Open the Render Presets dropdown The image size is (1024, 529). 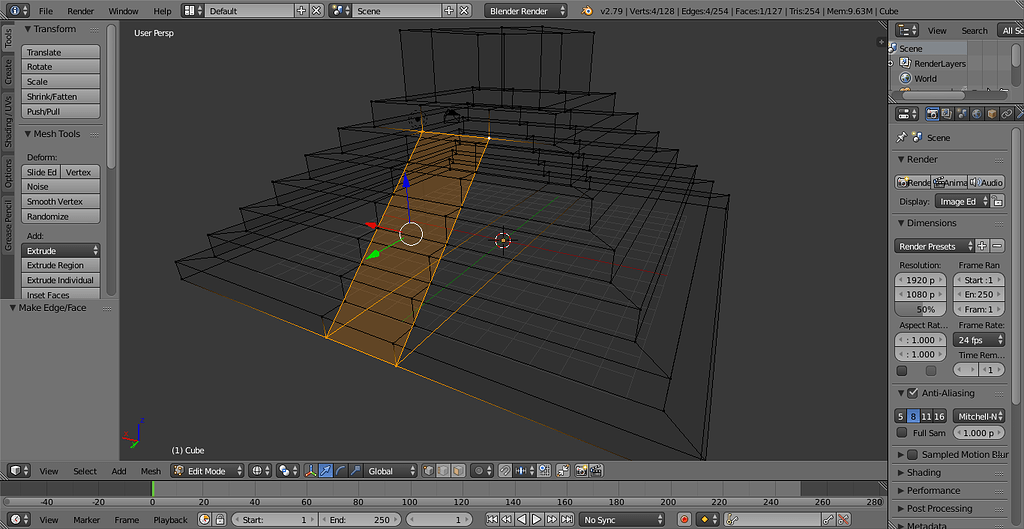click(933, 246)
